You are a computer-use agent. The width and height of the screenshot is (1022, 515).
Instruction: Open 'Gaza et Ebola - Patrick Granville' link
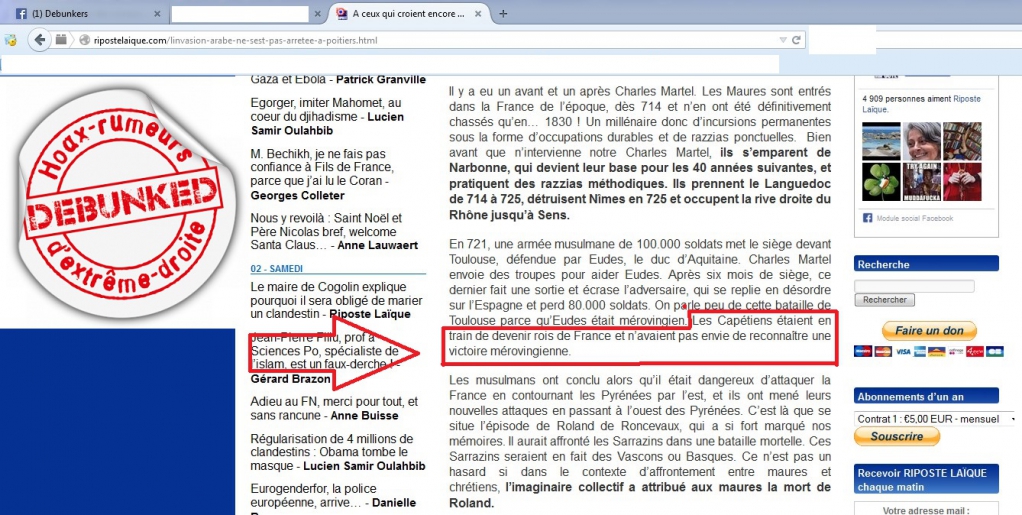click(338, 80)
